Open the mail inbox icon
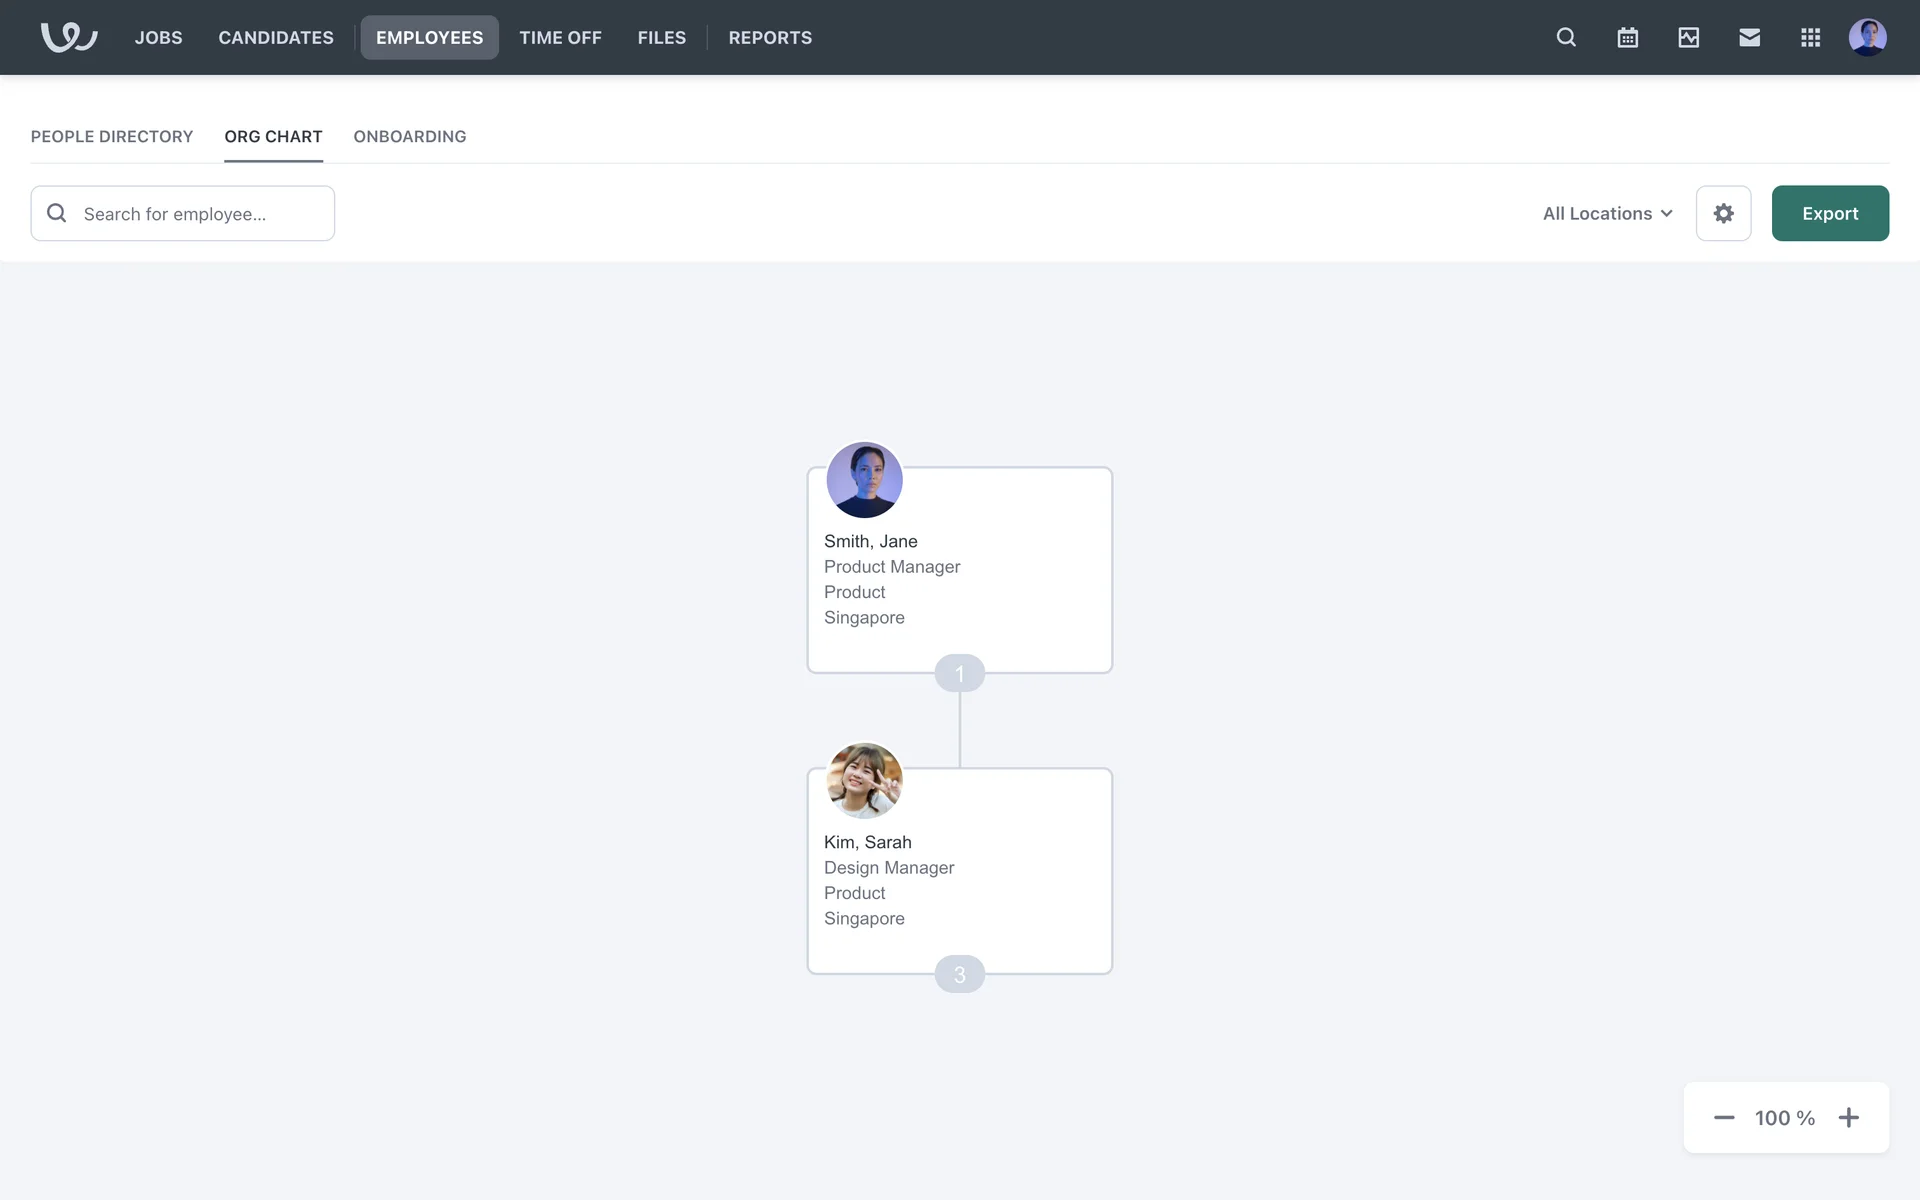 [1749, 37]
